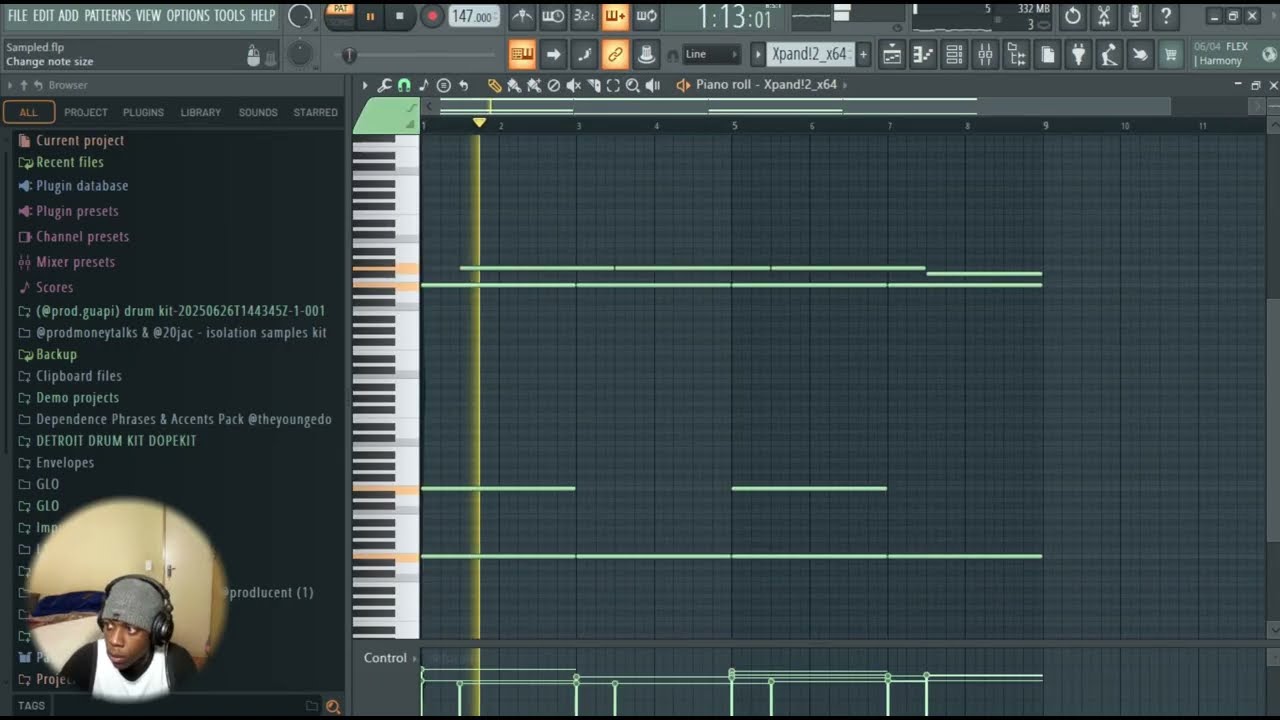Click the main pitch knob

pos(300,54)
